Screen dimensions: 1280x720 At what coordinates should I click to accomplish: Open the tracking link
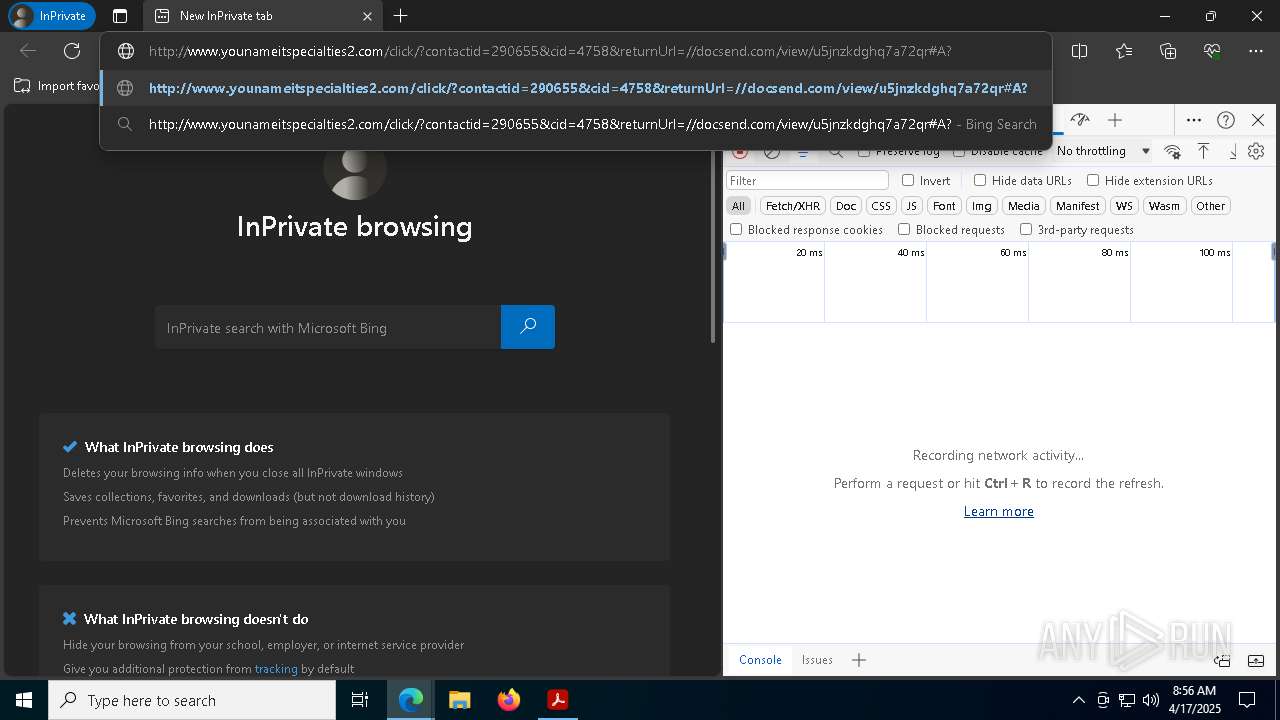click(x=276, y=669)
